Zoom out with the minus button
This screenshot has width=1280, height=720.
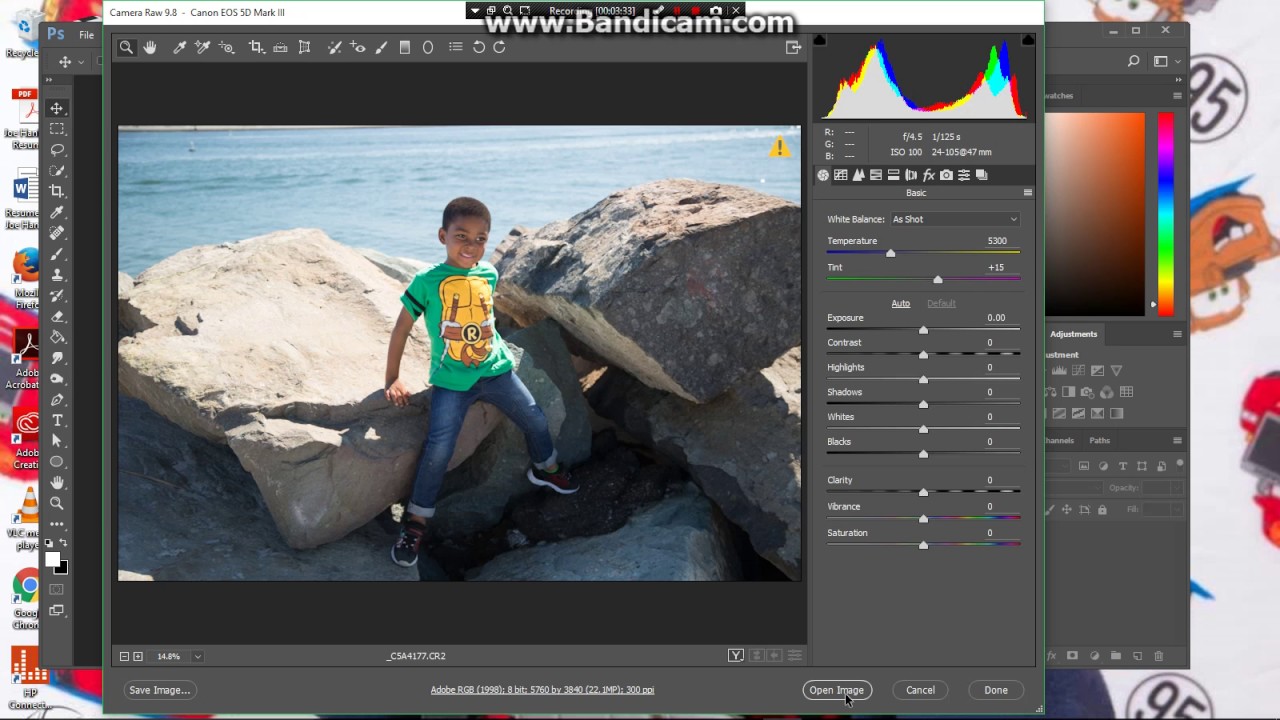(x=124, y=656)
